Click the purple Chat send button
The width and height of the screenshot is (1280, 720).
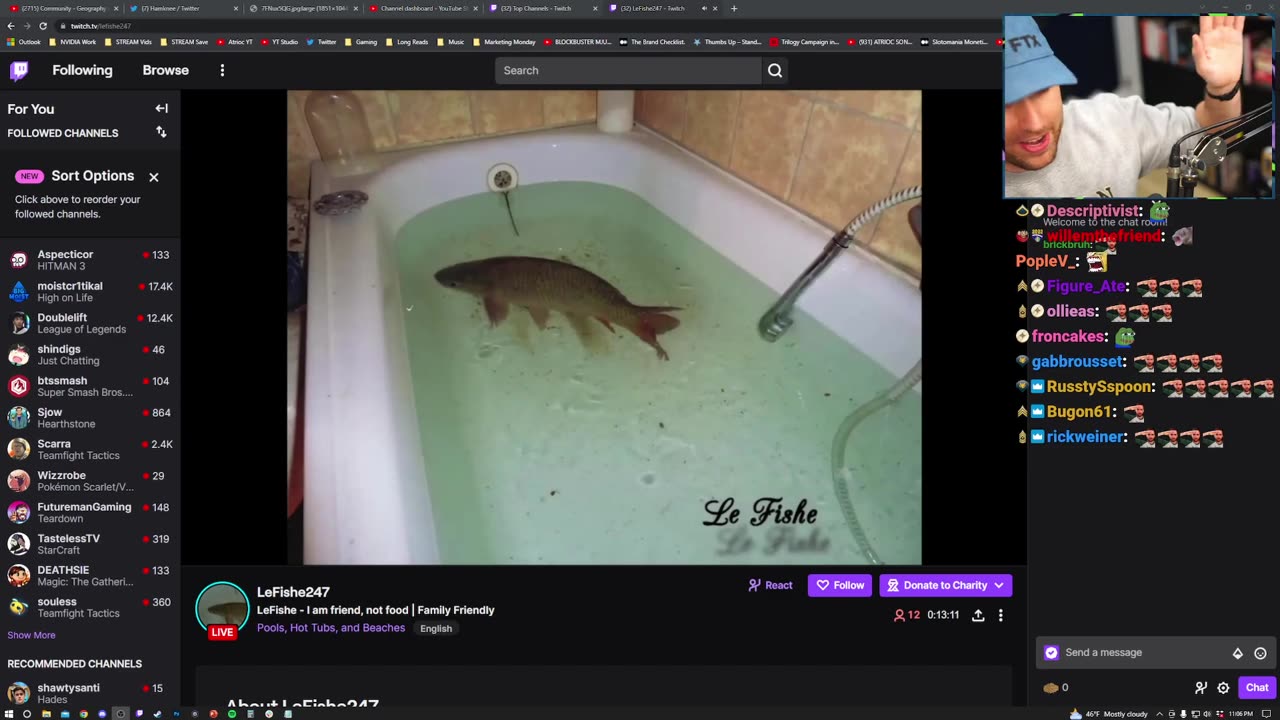[x=1257, y=688]
